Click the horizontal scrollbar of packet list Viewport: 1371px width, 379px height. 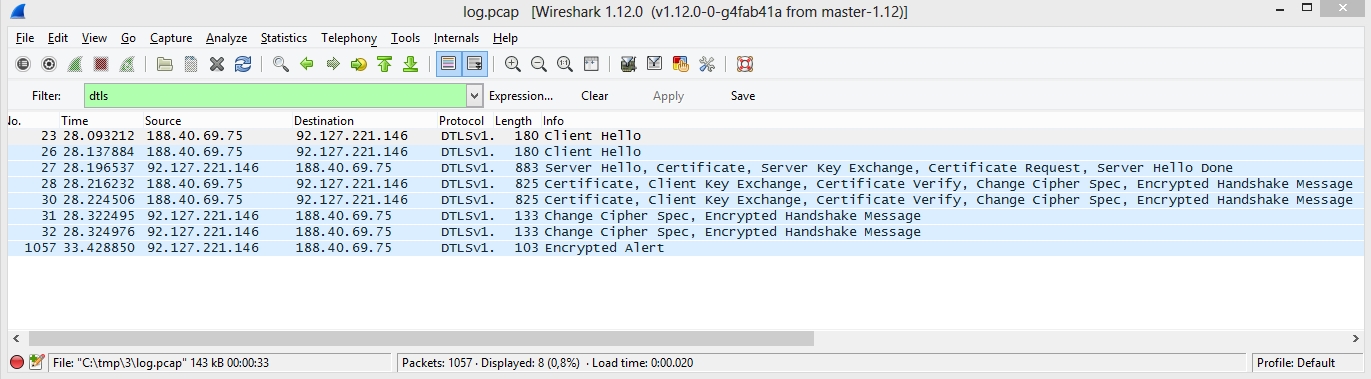(x=421, y=338)
